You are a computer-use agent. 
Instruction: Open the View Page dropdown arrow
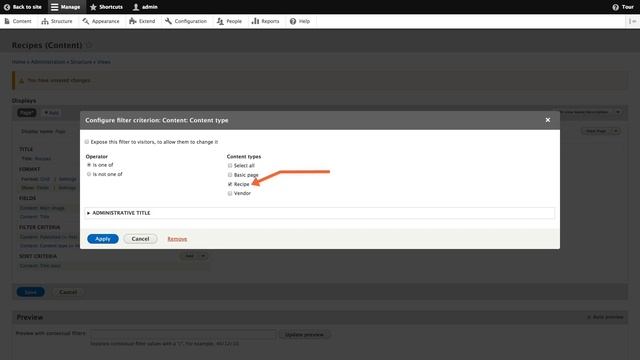[616, 131]
